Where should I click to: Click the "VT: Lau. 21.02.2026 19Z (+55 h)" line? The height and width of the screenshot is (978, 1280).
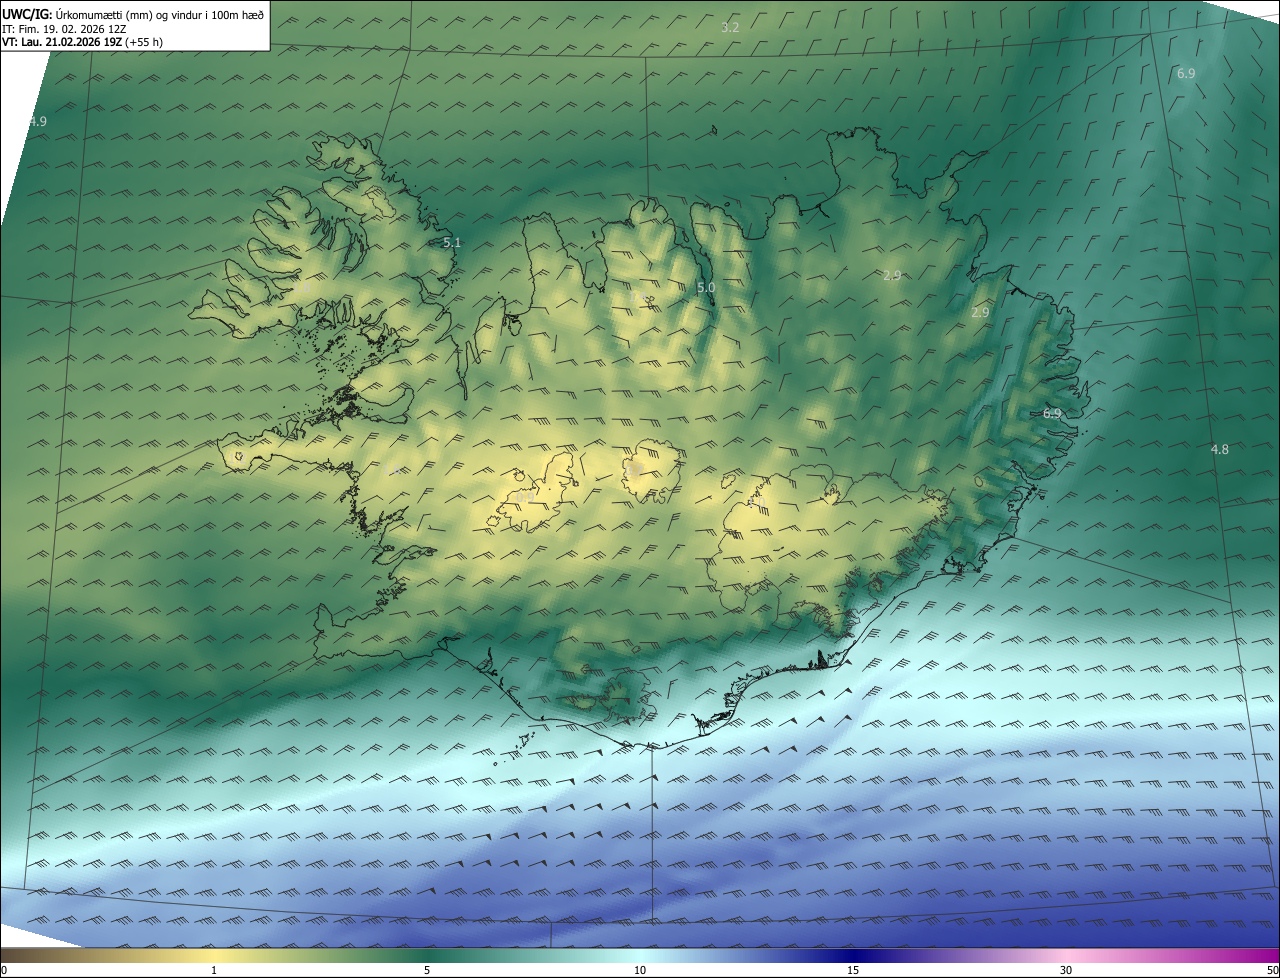click(82, 42)
